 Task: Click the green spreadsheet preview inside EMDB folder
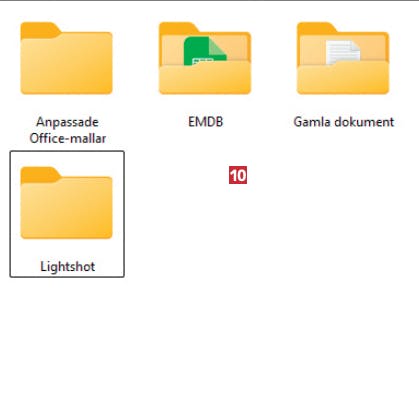tap(205, 50)
